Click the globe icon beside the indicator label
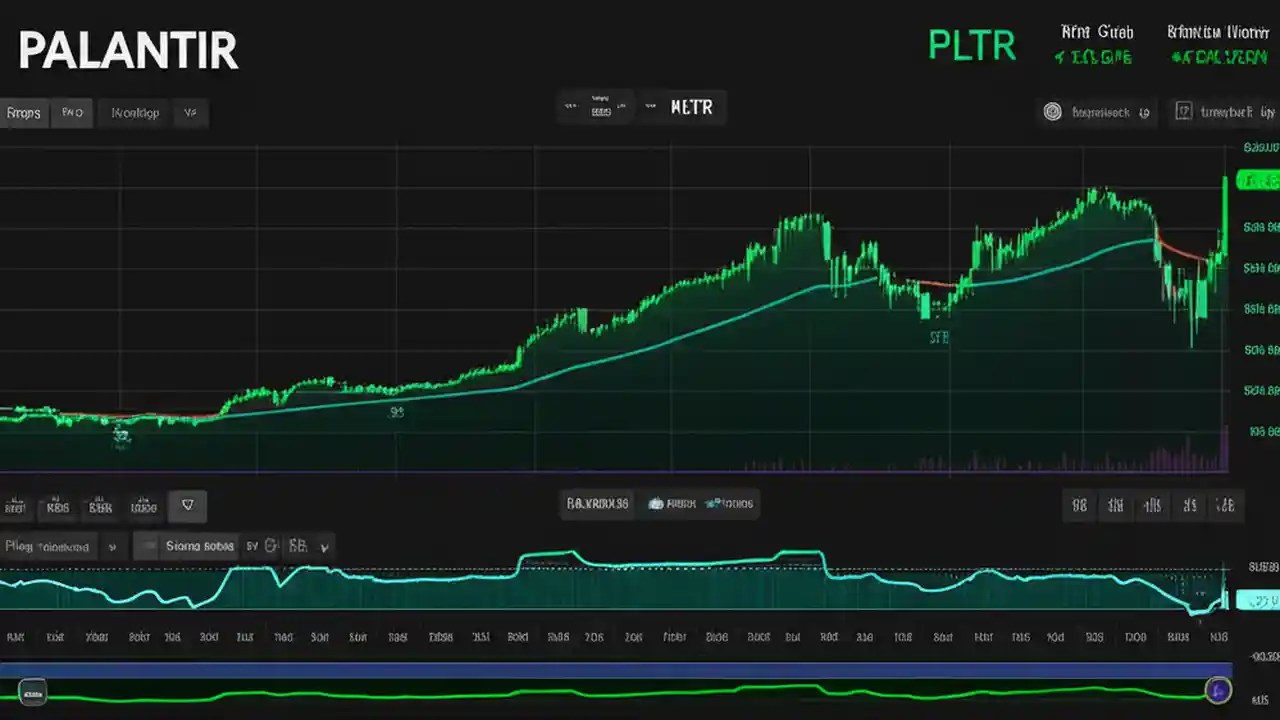Image resolution: width=1280 pixels, height=720 pixels. coord(657,504)
